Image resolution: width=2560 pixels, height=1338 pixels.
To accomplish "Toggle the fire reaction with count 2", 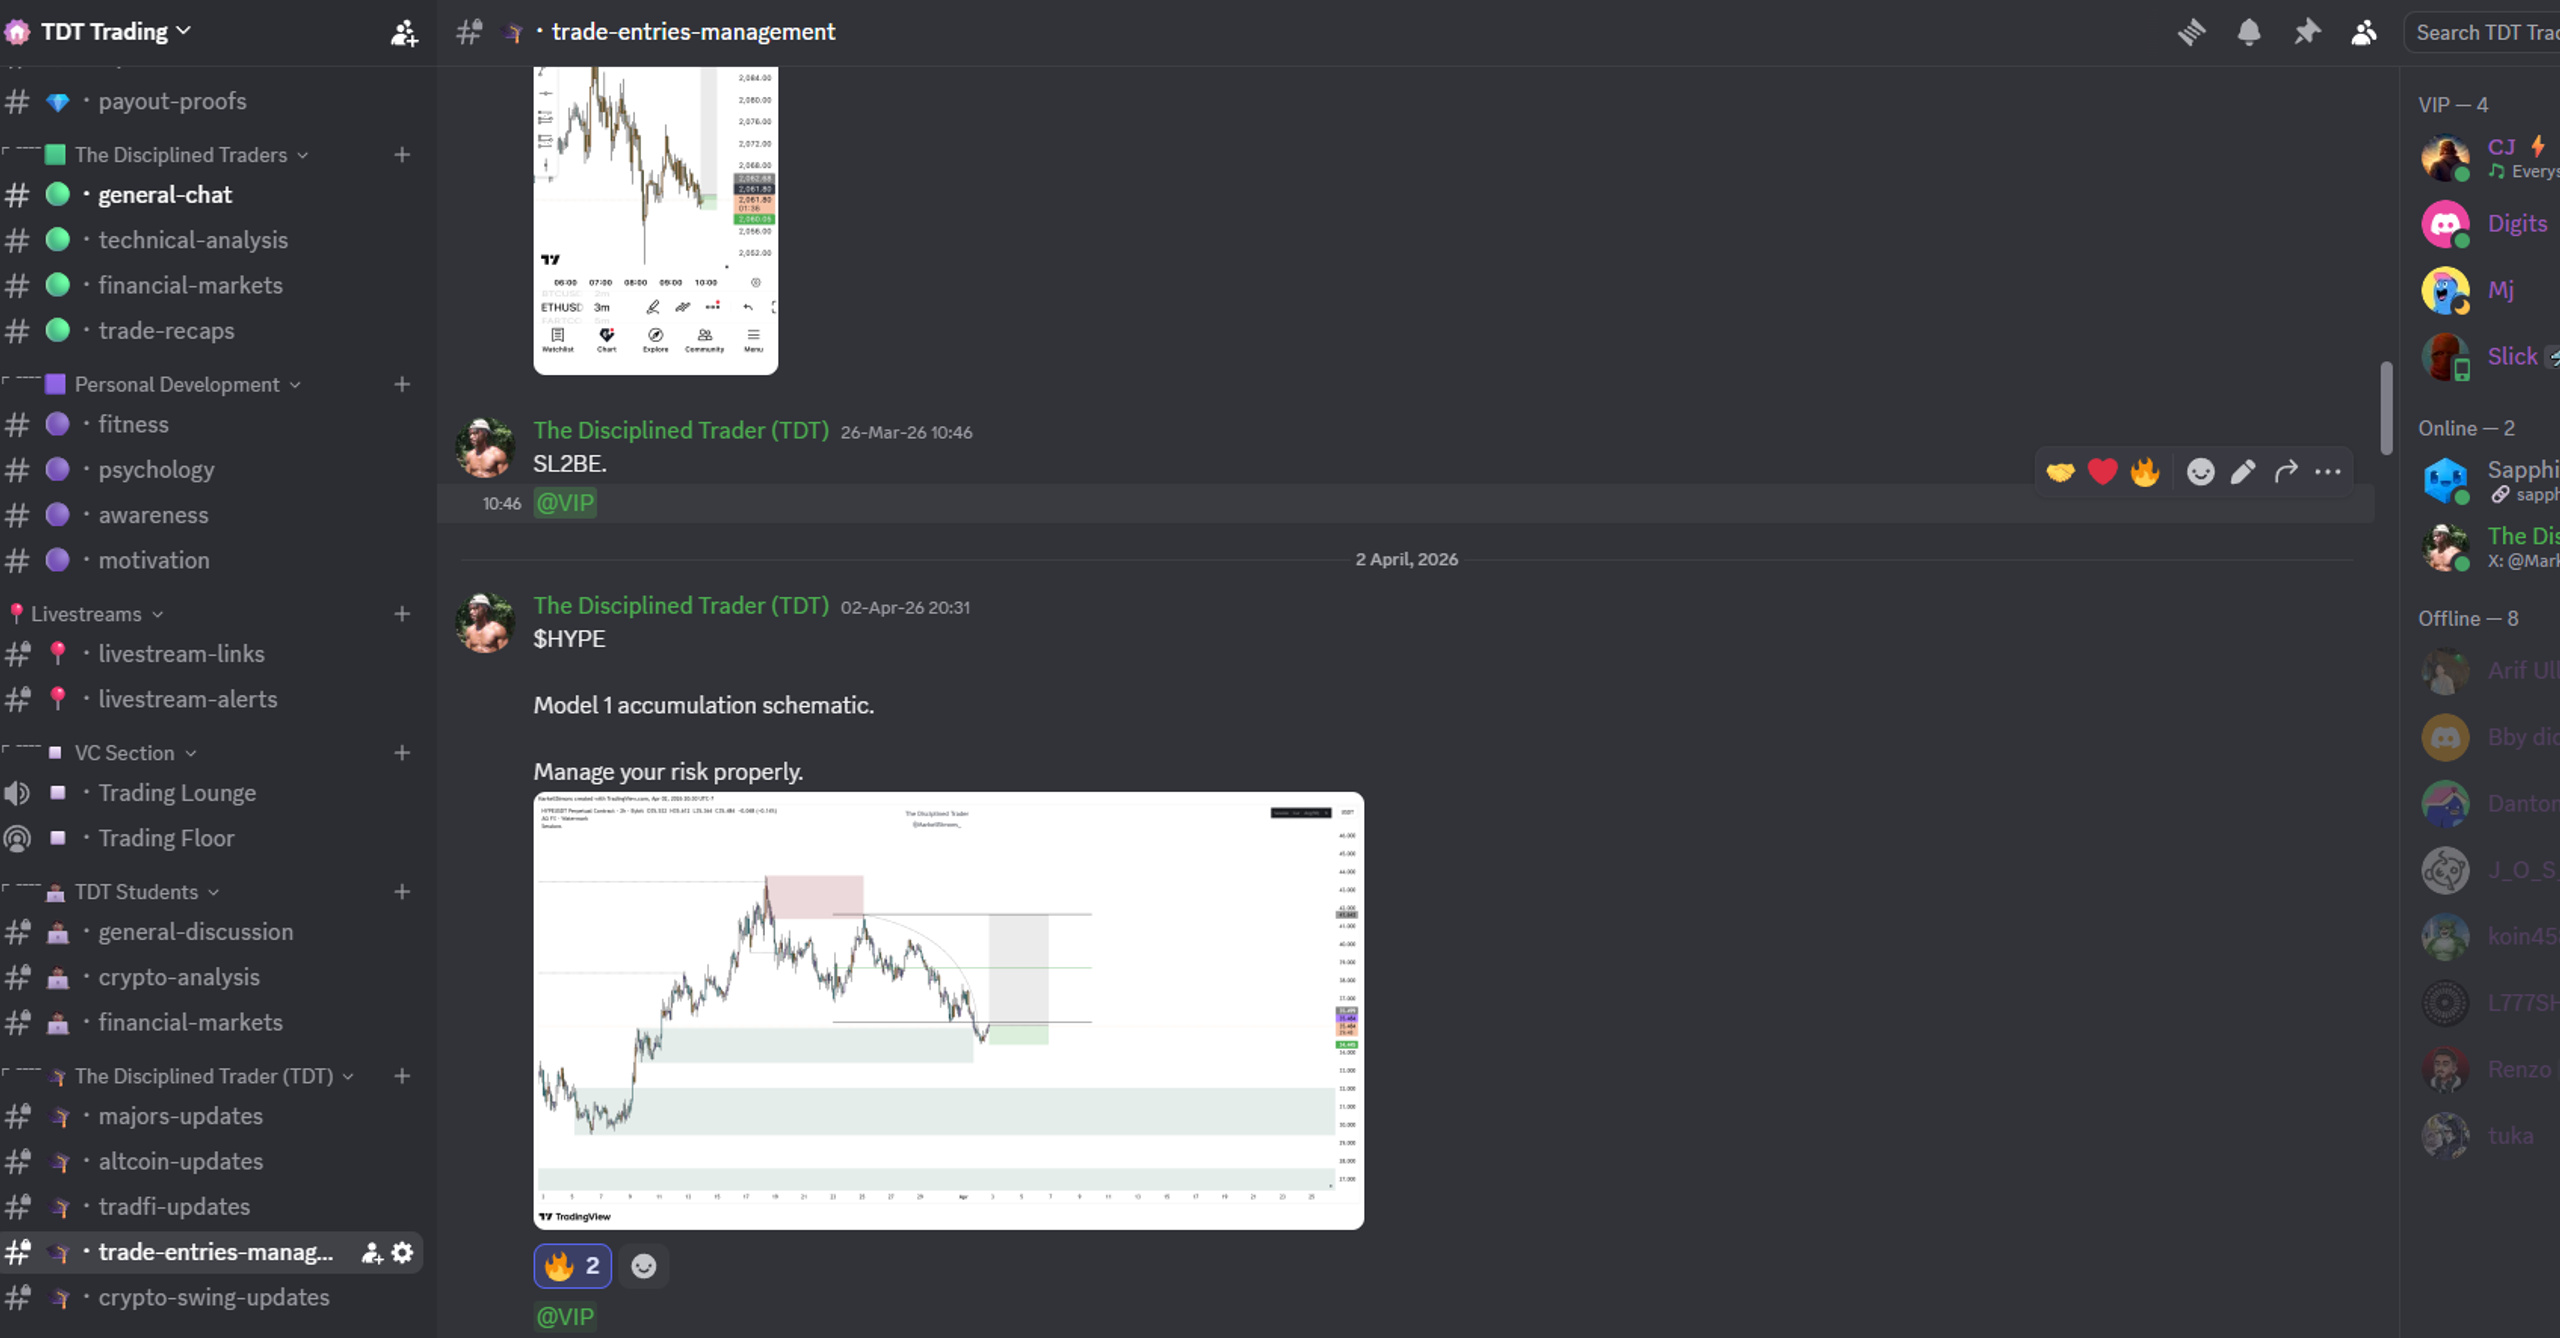I will (572, 1266).
